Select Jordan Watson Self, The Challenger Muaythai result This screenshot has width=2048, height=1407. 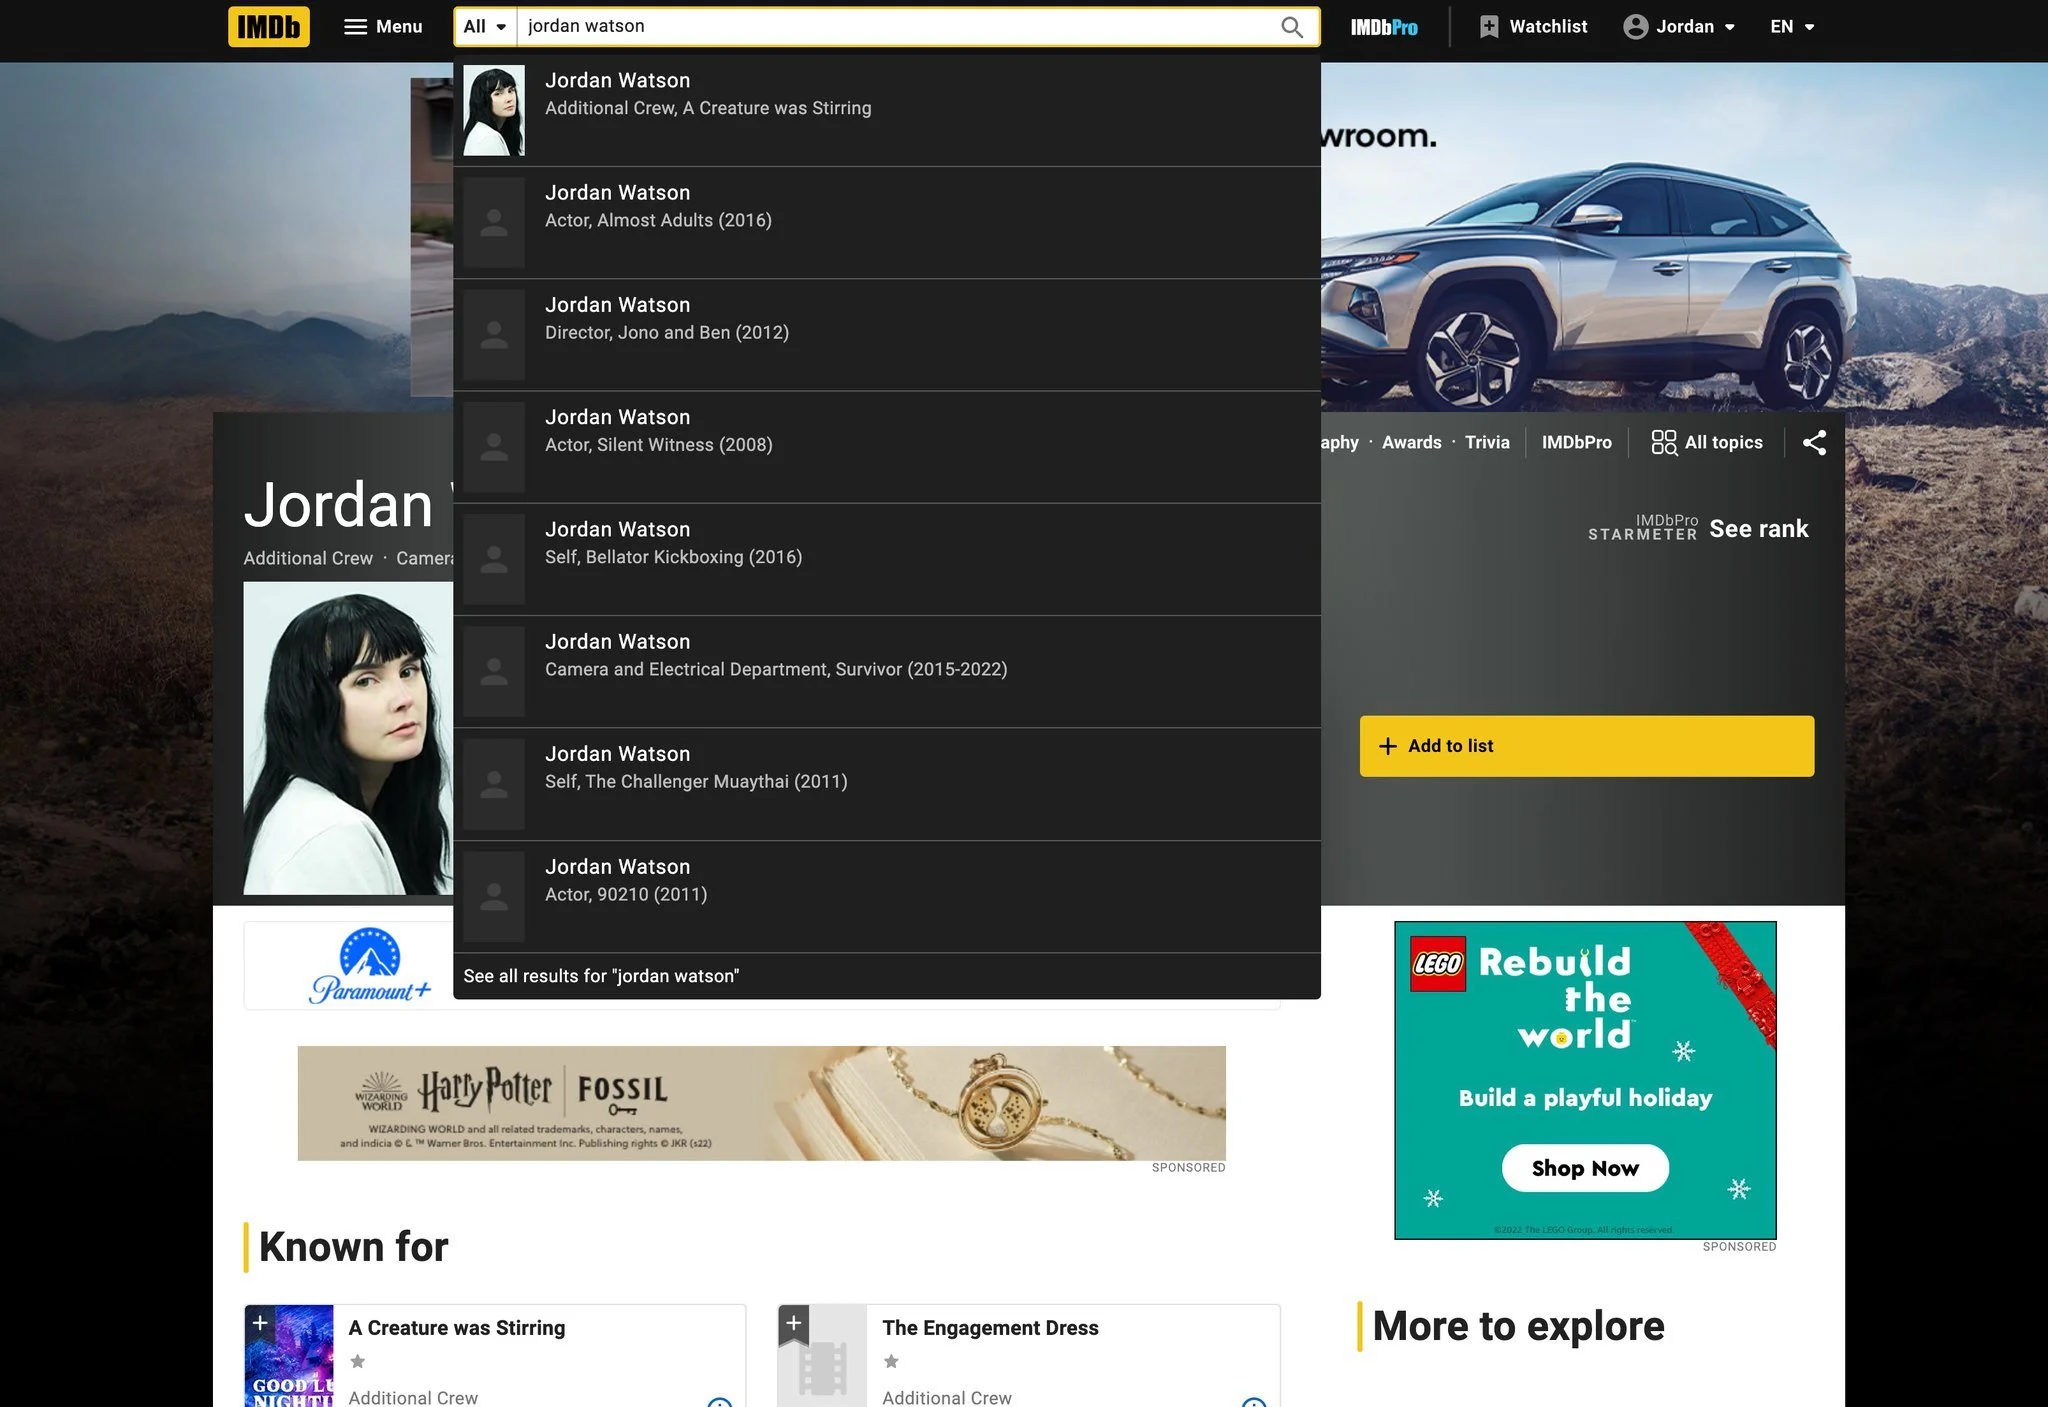887,784
